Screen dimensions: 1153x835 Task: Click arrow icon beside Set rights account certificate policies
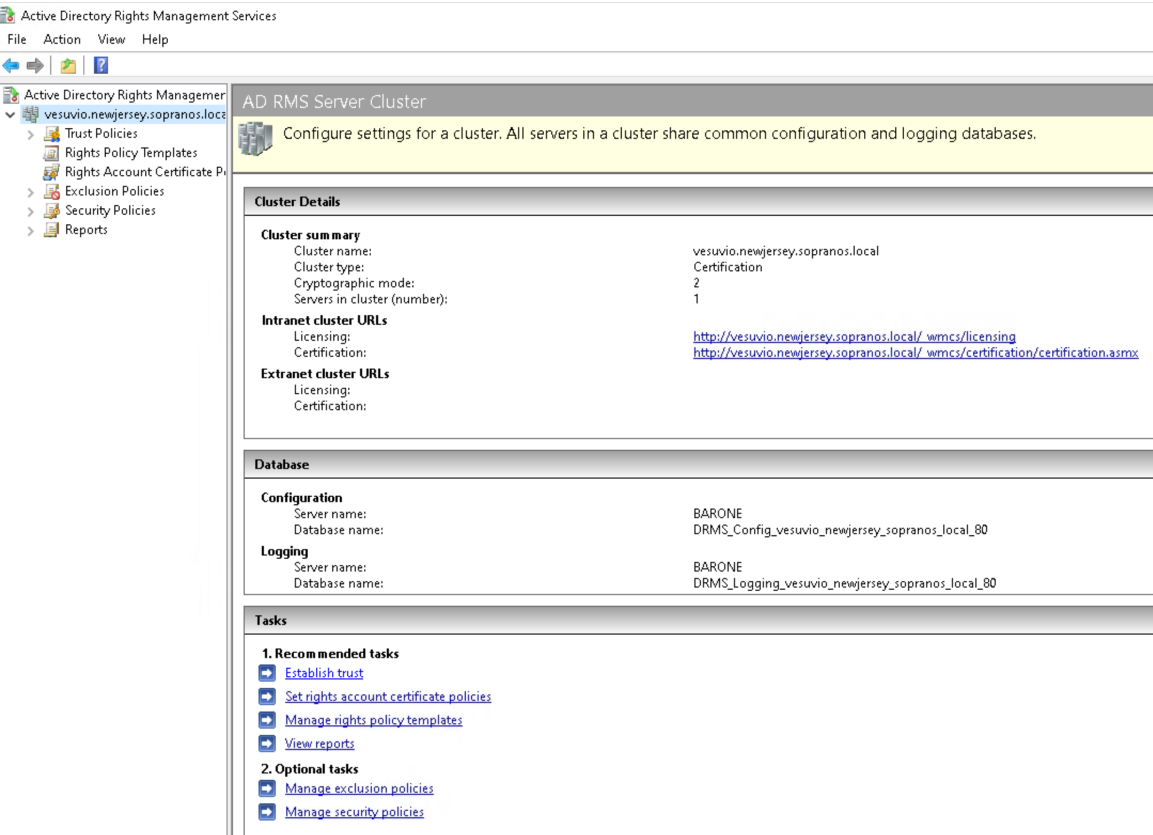tap(267, 696)
